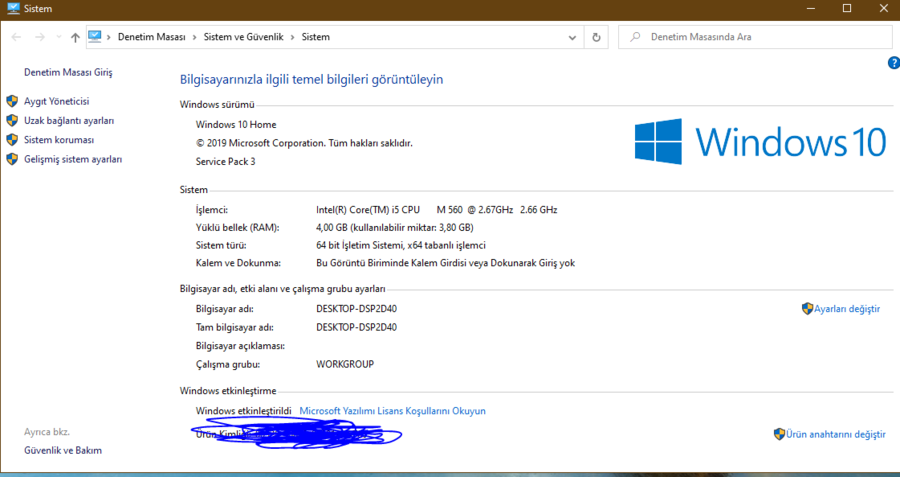
Task: Click the 4,00 GB RAM value
Action: (395, 227)
